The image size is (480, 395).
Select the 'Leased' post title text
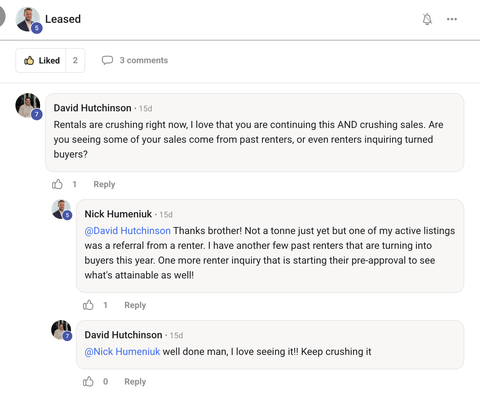pos(63,19)
